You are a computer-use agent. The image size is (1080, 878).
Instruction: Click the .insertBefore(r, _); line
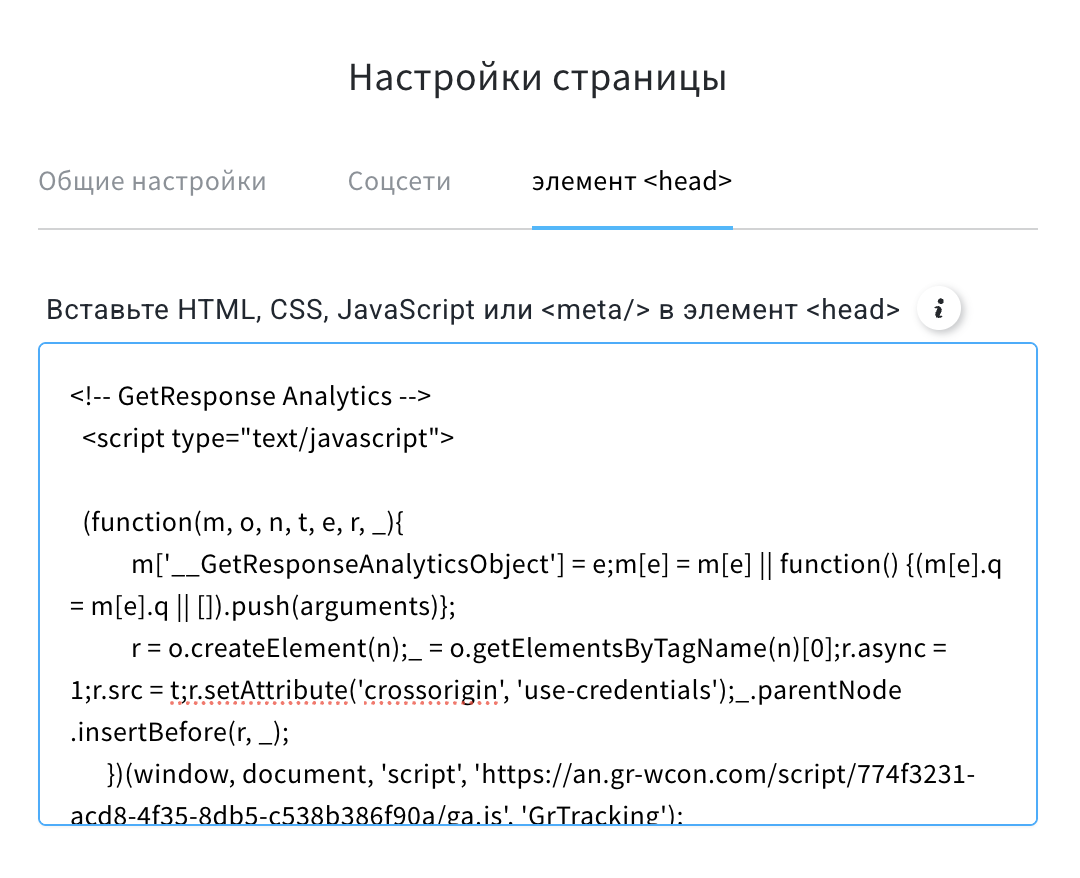tap(179, 733)
